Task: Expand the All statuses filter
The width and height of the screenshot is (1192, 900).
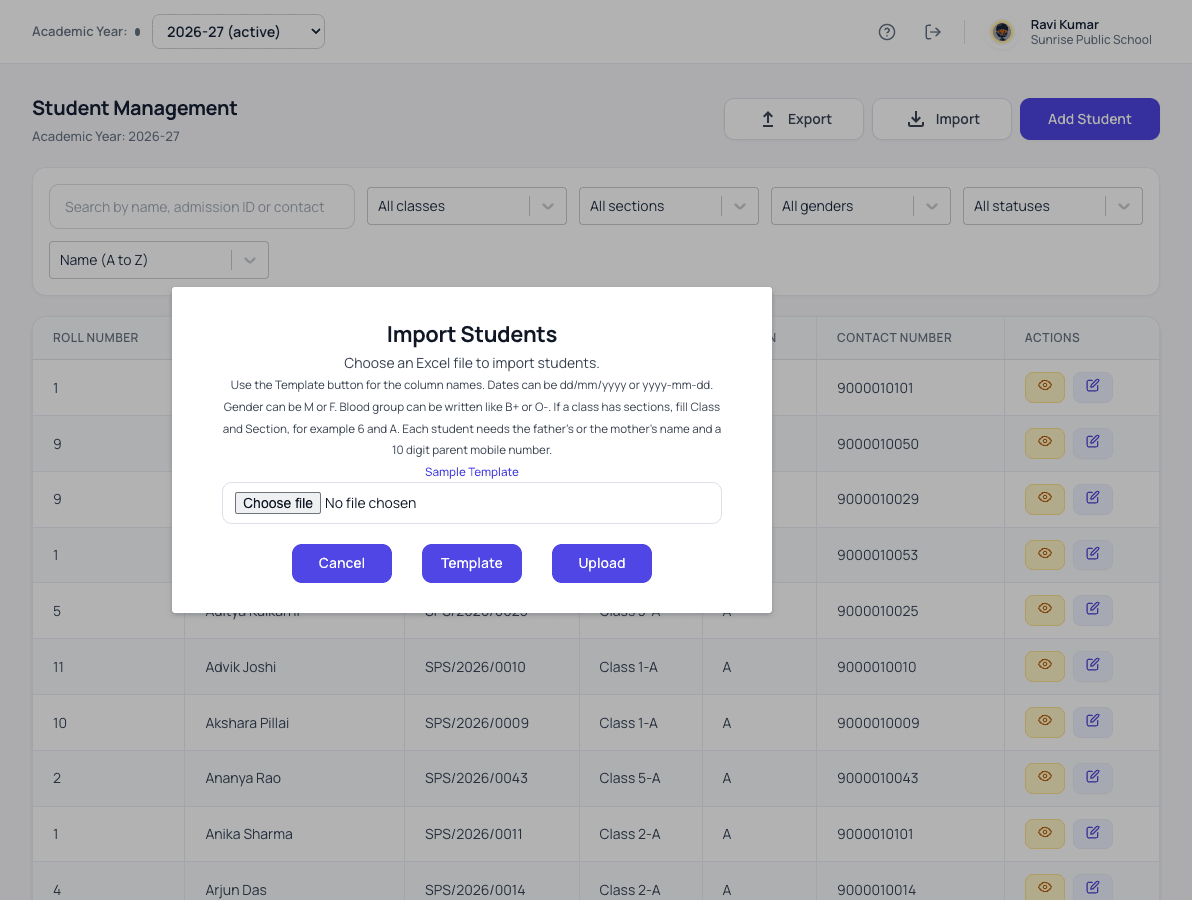Action: [1053, 206]
